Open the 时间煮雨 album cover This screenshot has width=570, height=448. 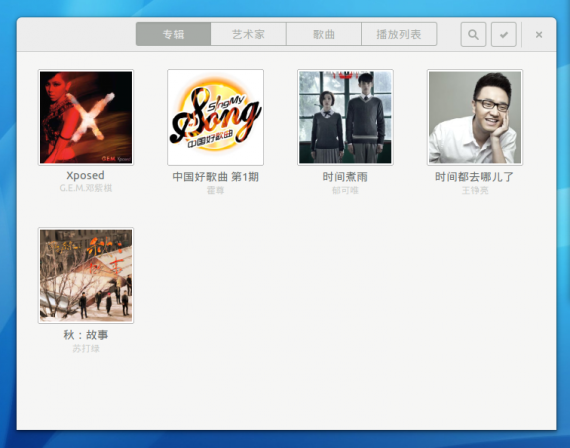[345, 117]
